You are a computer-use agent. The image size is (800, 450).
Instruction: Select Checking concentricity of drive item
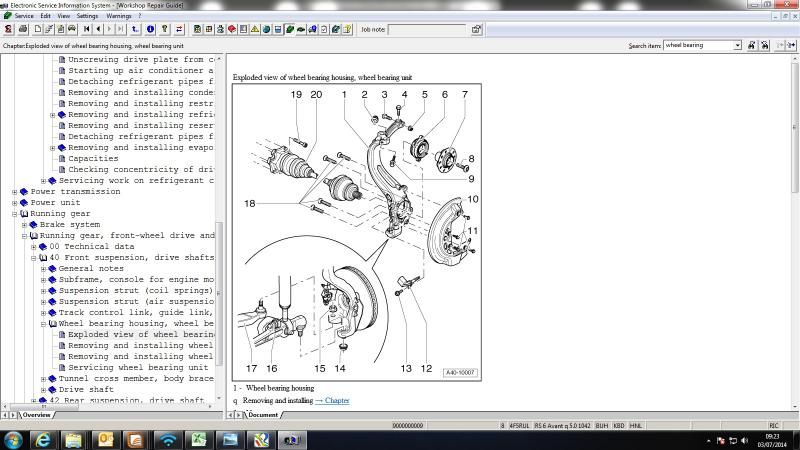(141, 169)
